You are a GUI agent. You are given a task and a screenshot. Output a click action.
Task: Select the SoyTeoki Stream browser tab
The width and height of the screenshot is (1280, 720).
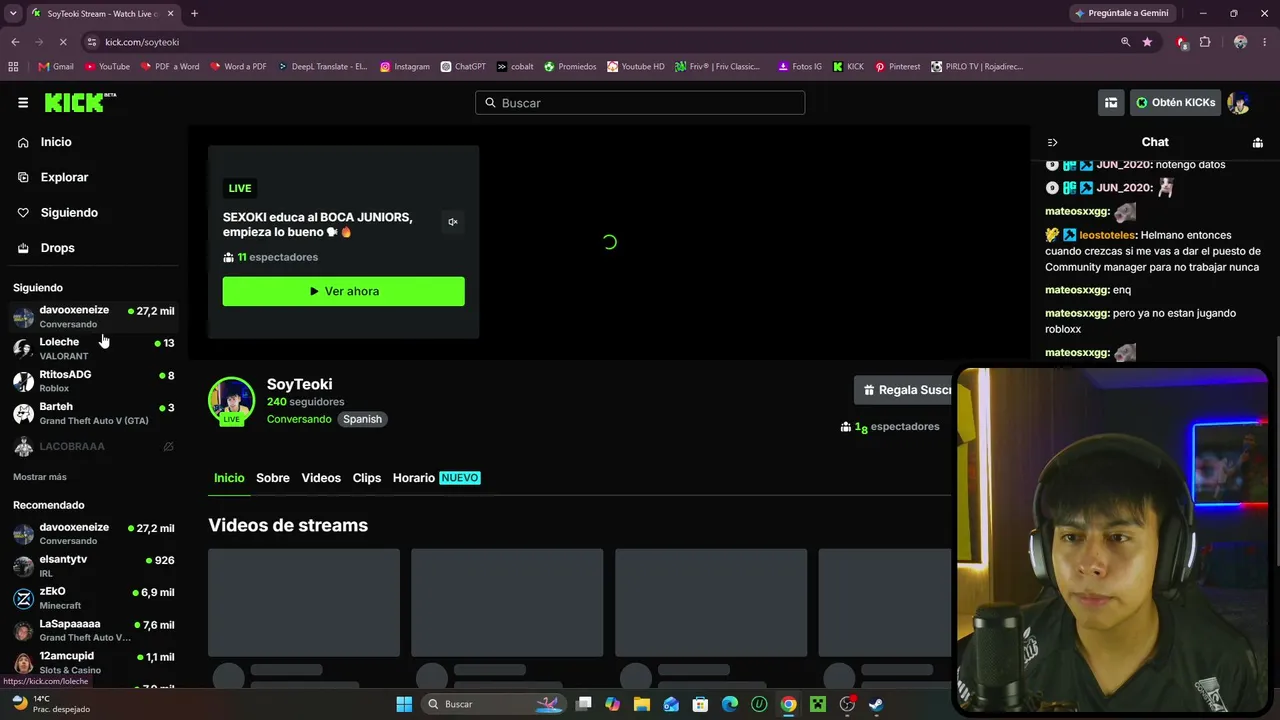[x=103, y=14]
